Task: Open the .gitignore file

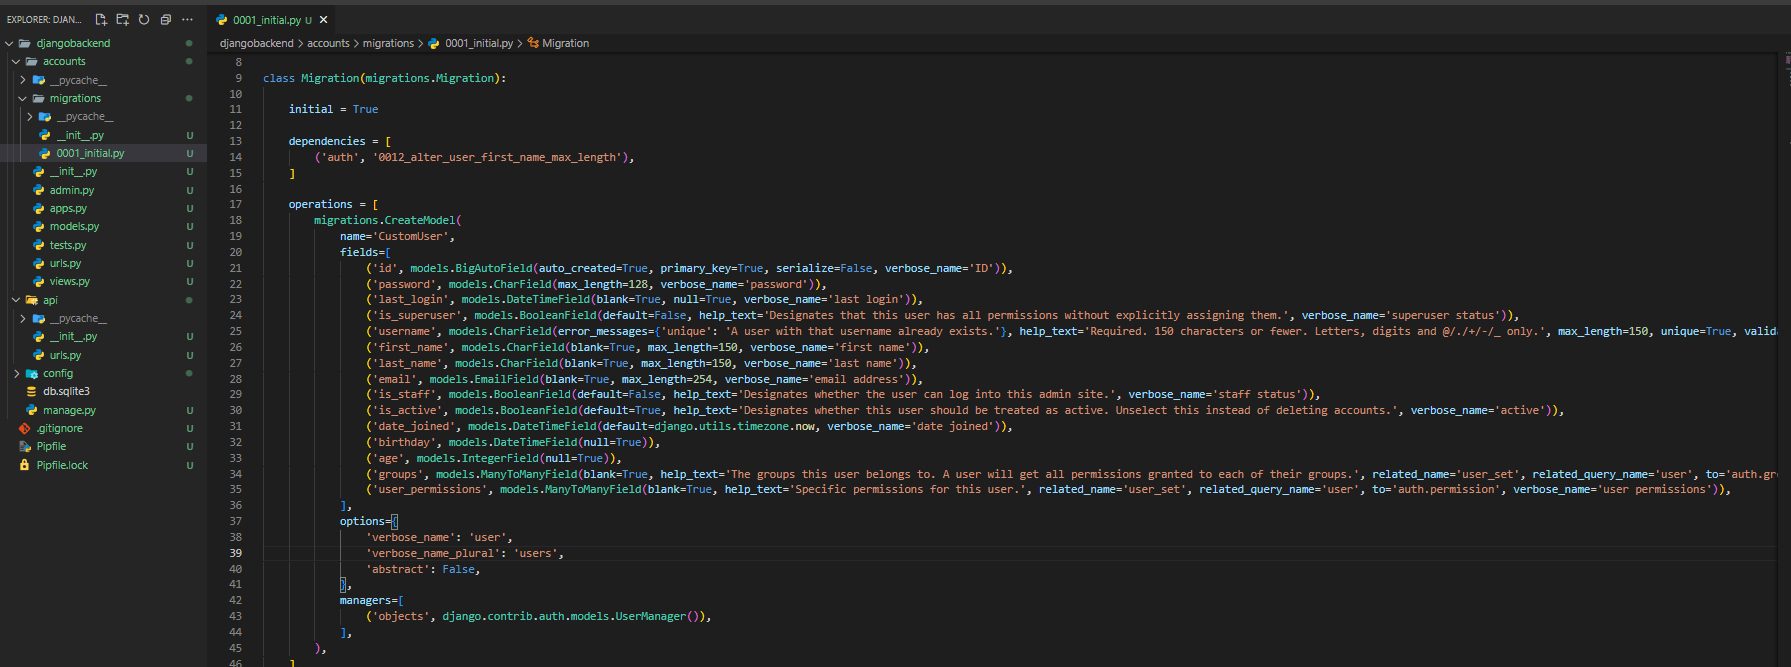Action: 59,428
